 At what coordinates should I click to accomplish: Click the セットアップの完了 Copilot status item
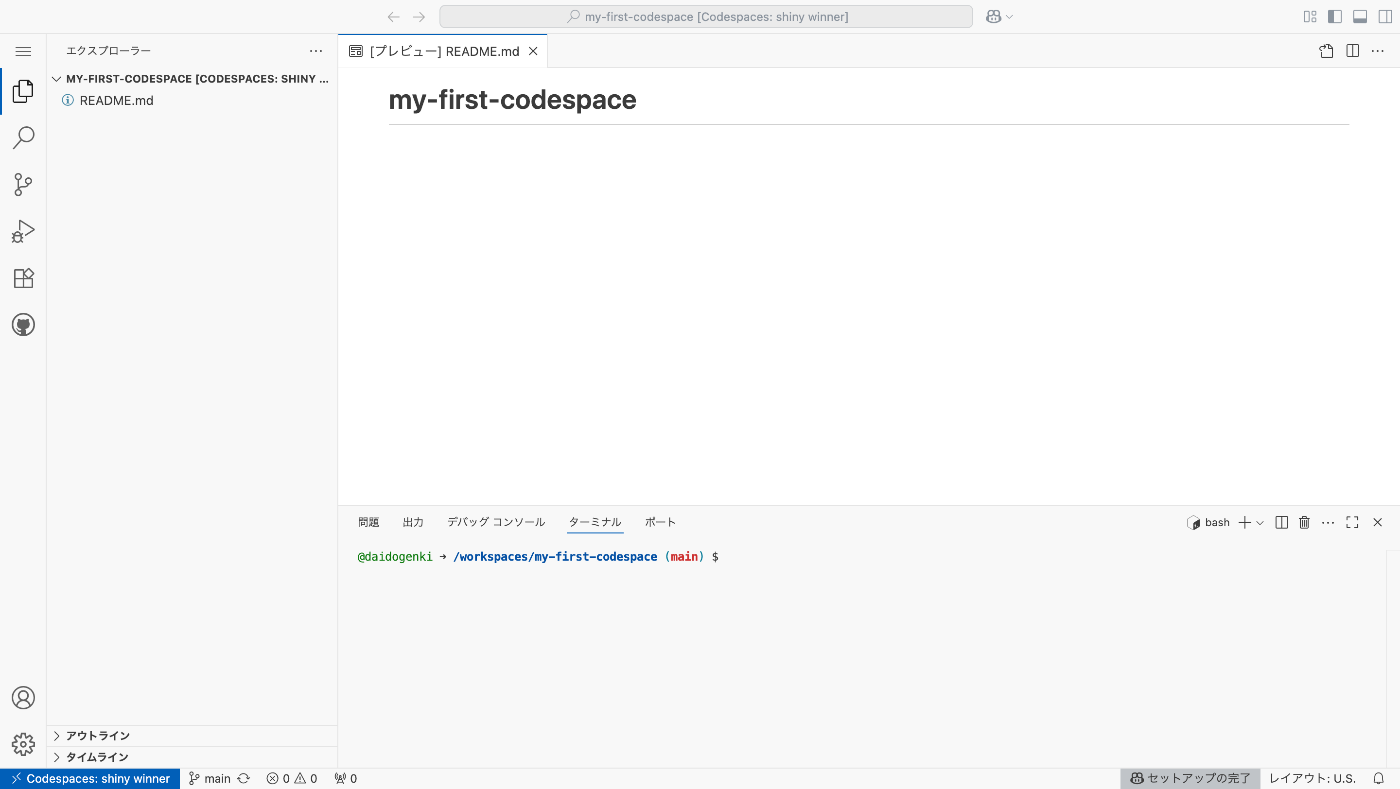[1190, 779]
